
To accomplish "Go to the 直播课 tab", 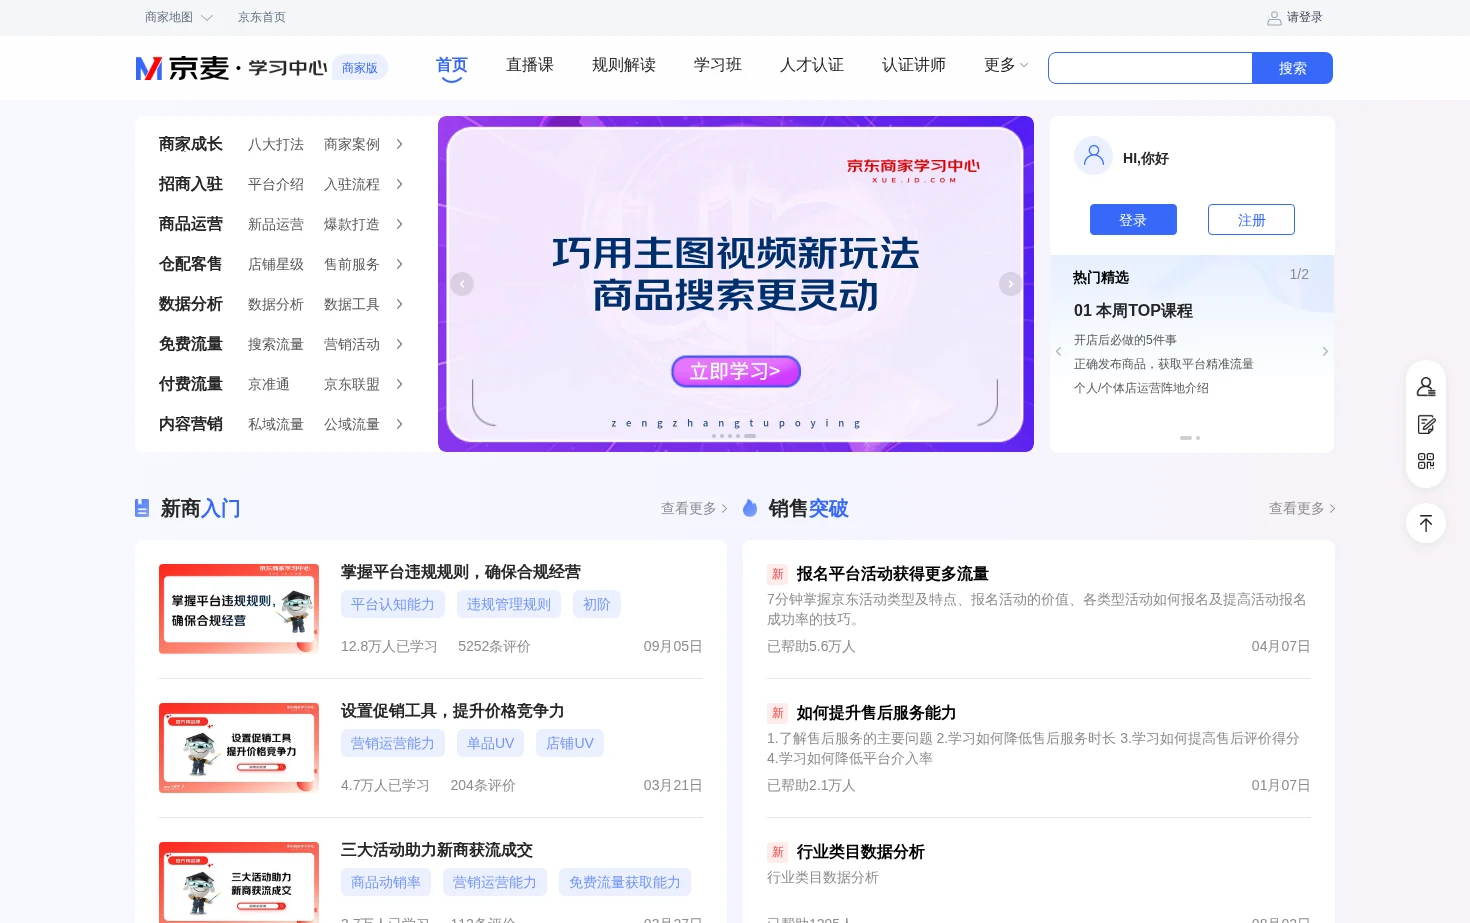I will click(x=530, y=65).
